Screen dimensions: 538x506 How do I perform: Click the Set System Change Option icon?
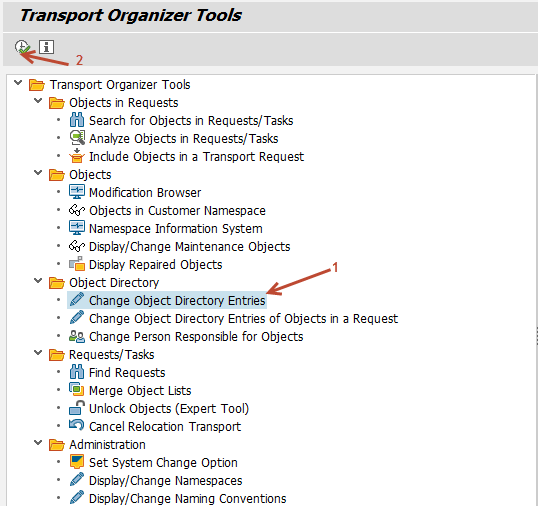click(77, 462)
